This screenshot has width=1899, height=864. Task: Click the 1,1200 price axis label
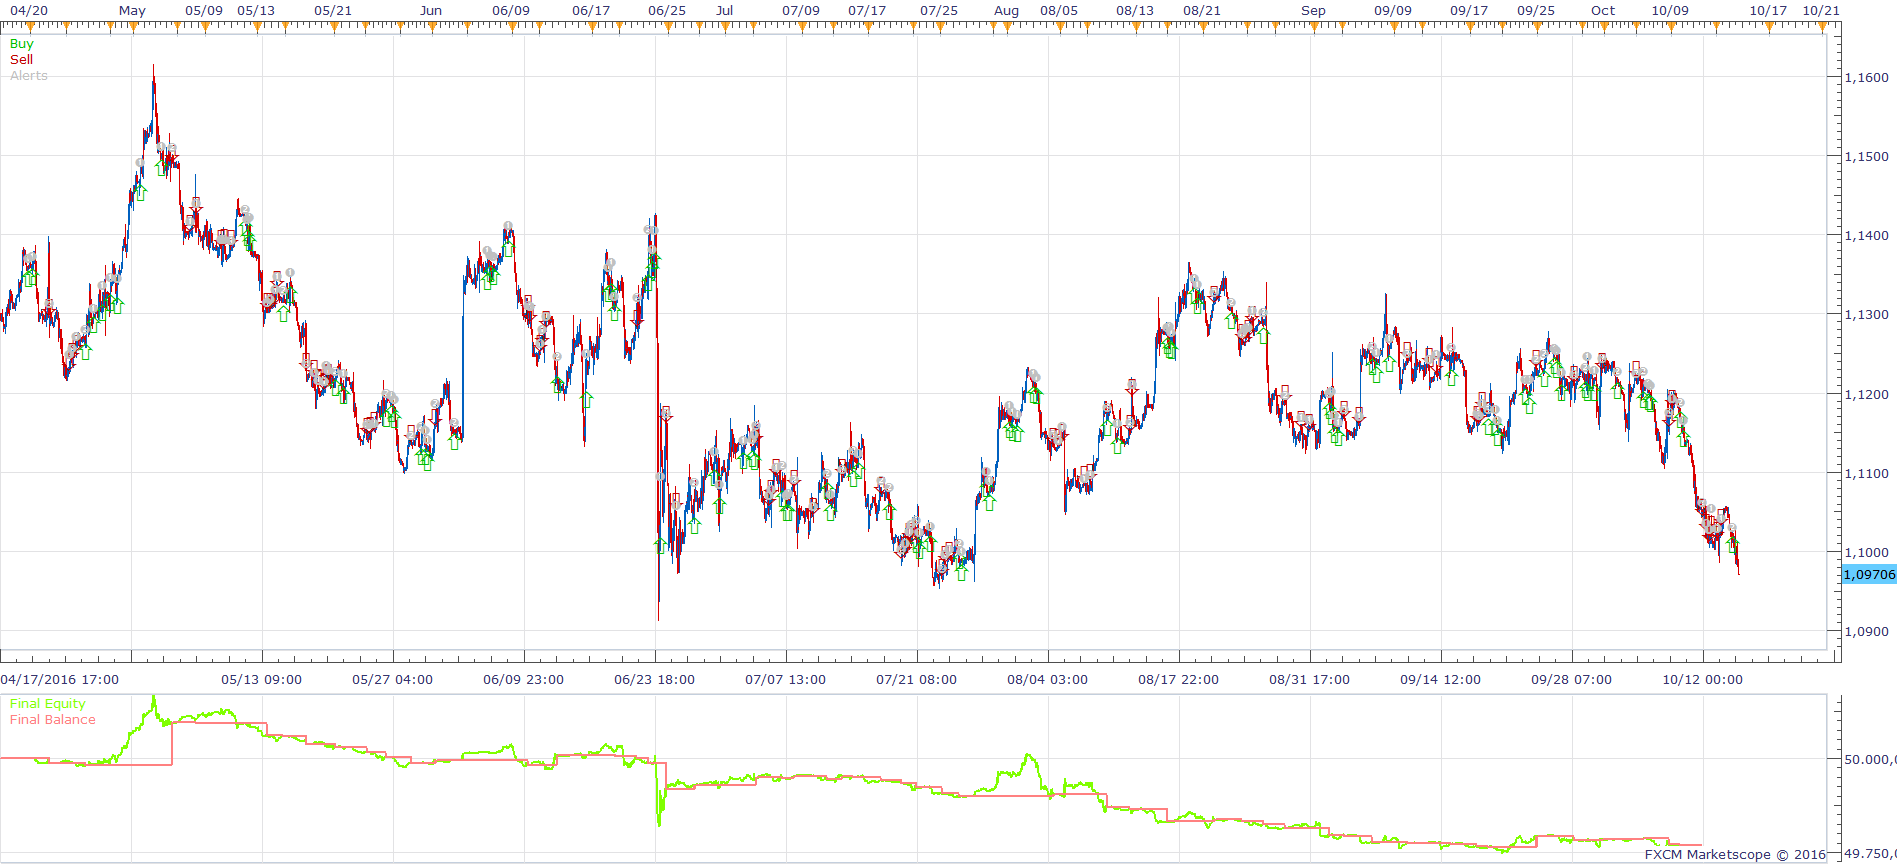click(x=1866, y=395)
